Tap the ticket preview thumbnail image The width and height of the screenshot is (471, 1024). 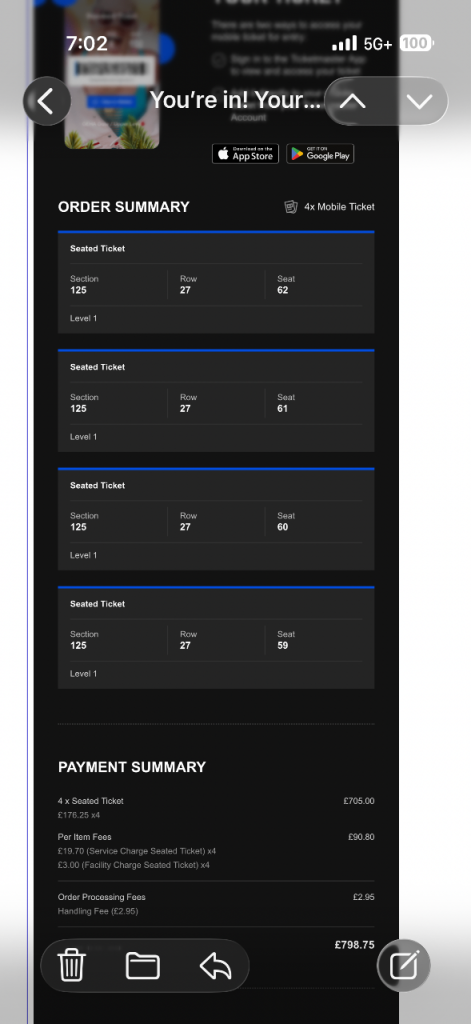click(112, 74)
